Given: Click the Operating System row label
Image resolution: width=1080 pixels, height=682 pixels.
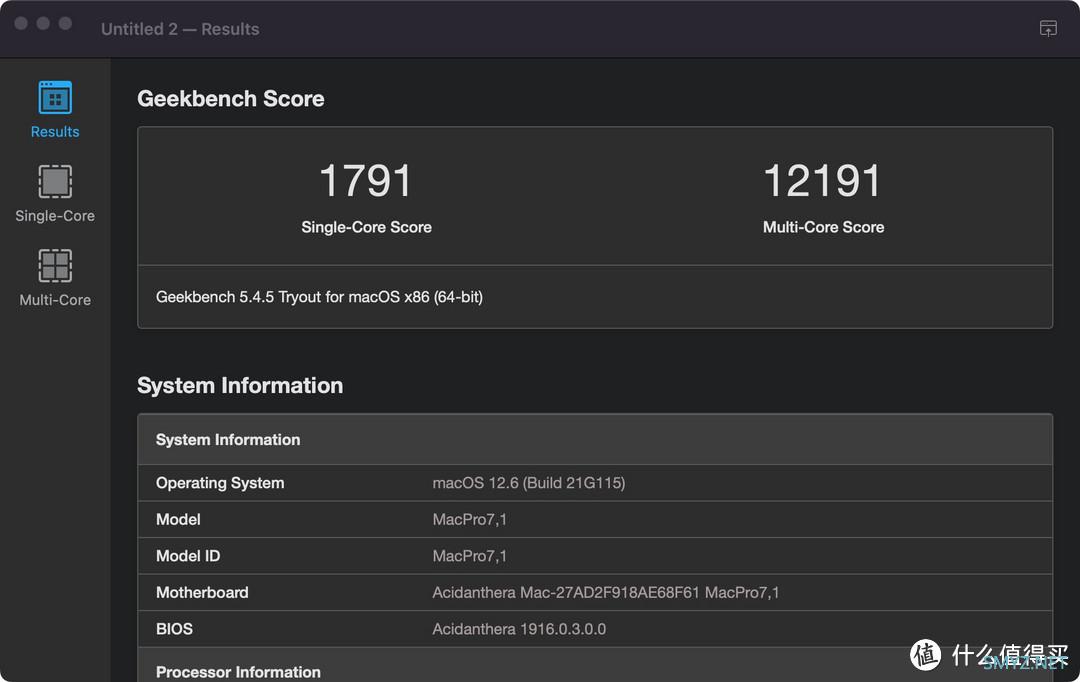Looking at the screenshot, I should (x=220, y=483).
